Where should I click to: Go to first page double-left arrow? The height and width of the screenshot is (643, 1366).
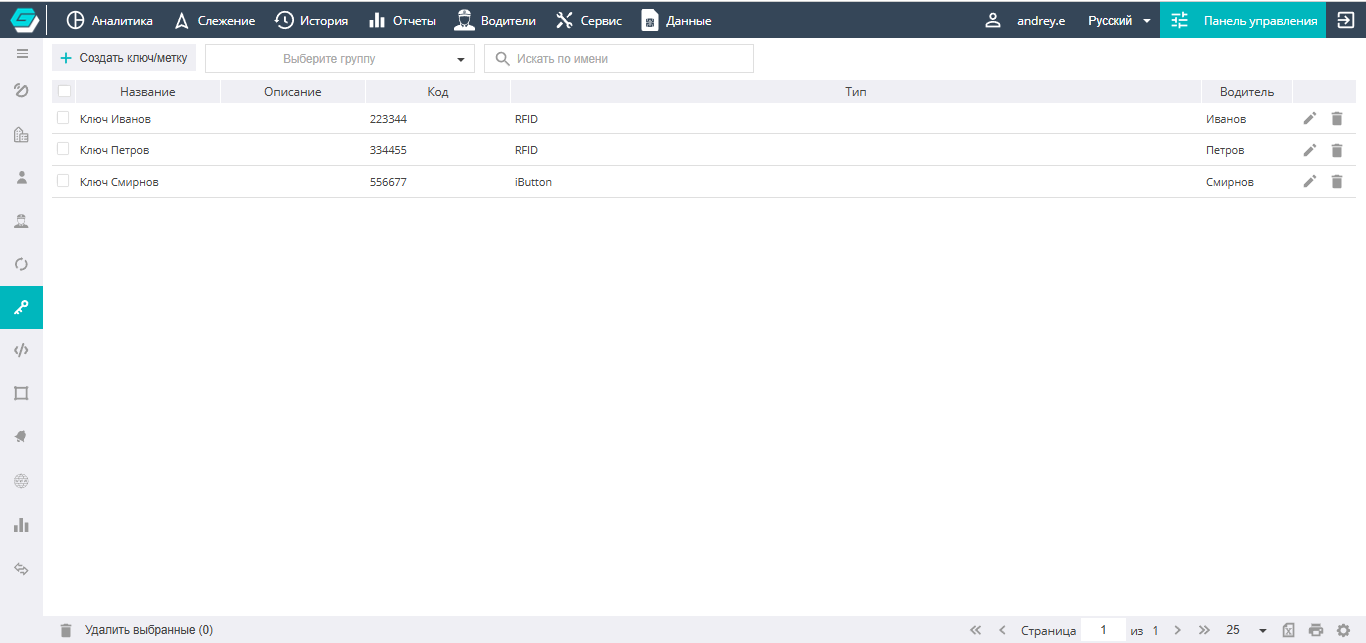(x=976, y=630)
